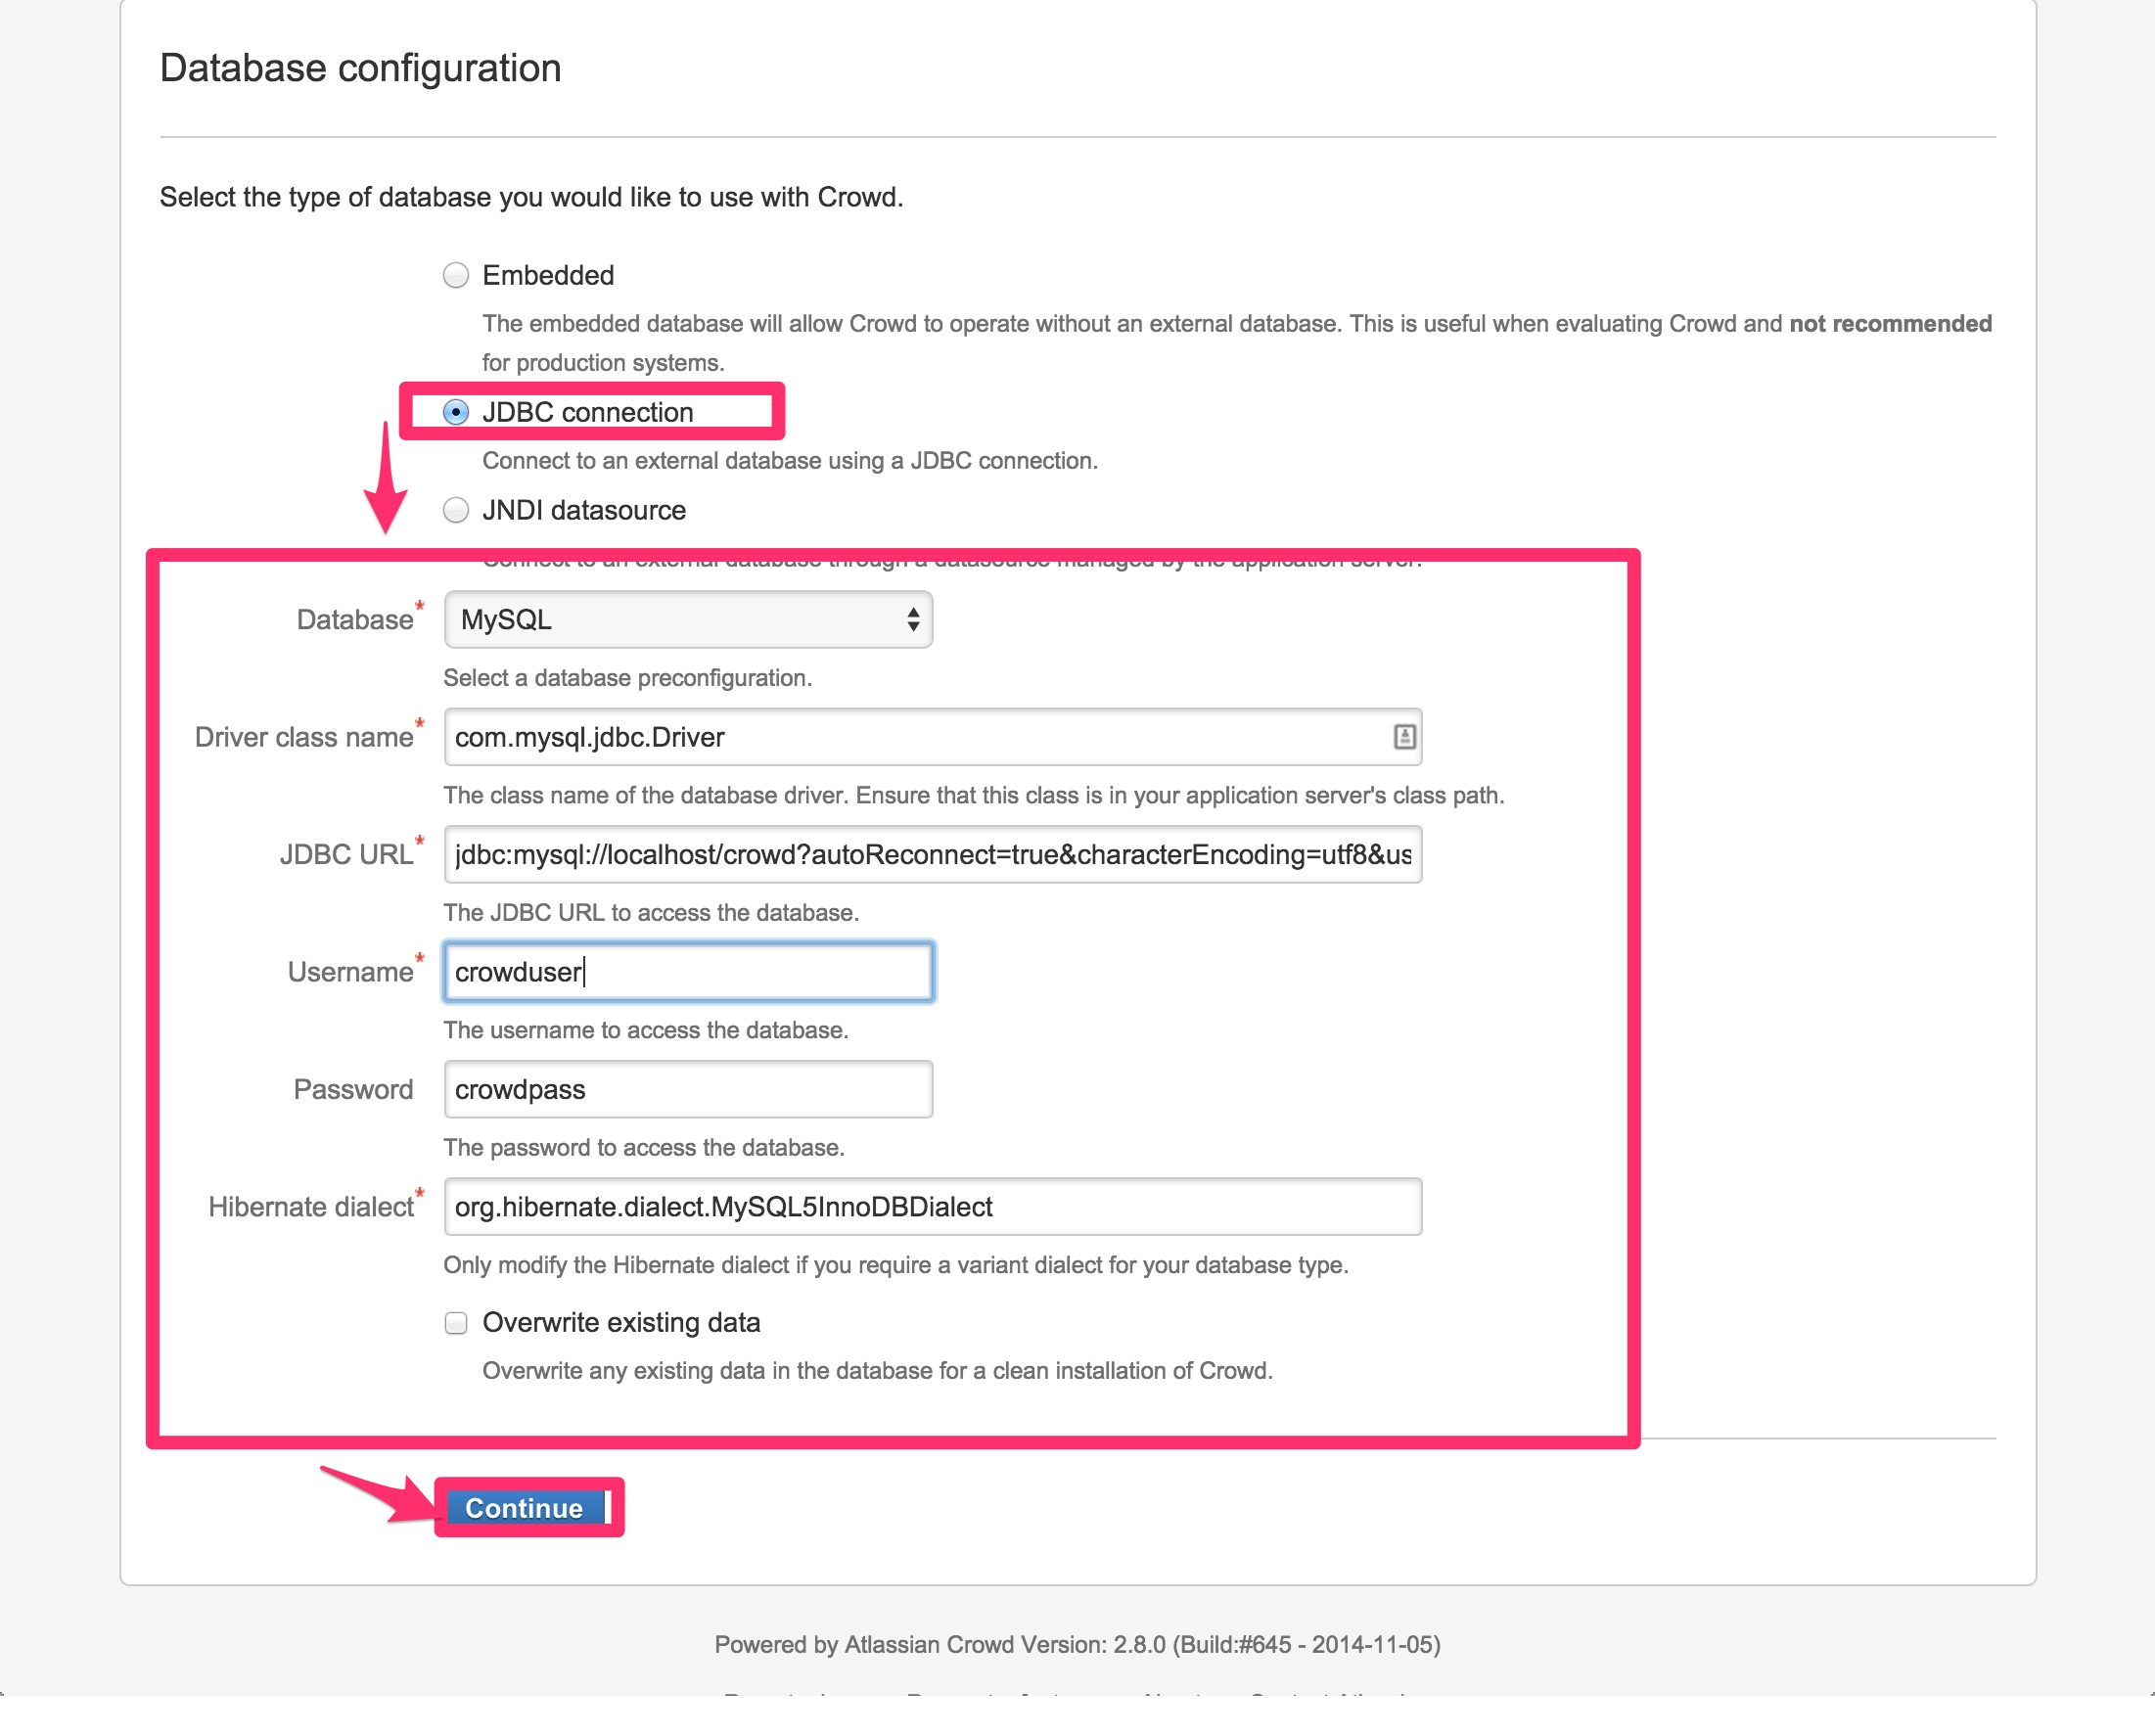
Task: Enable the Overwrite existing data checkbox
Action: (456, 1323)
